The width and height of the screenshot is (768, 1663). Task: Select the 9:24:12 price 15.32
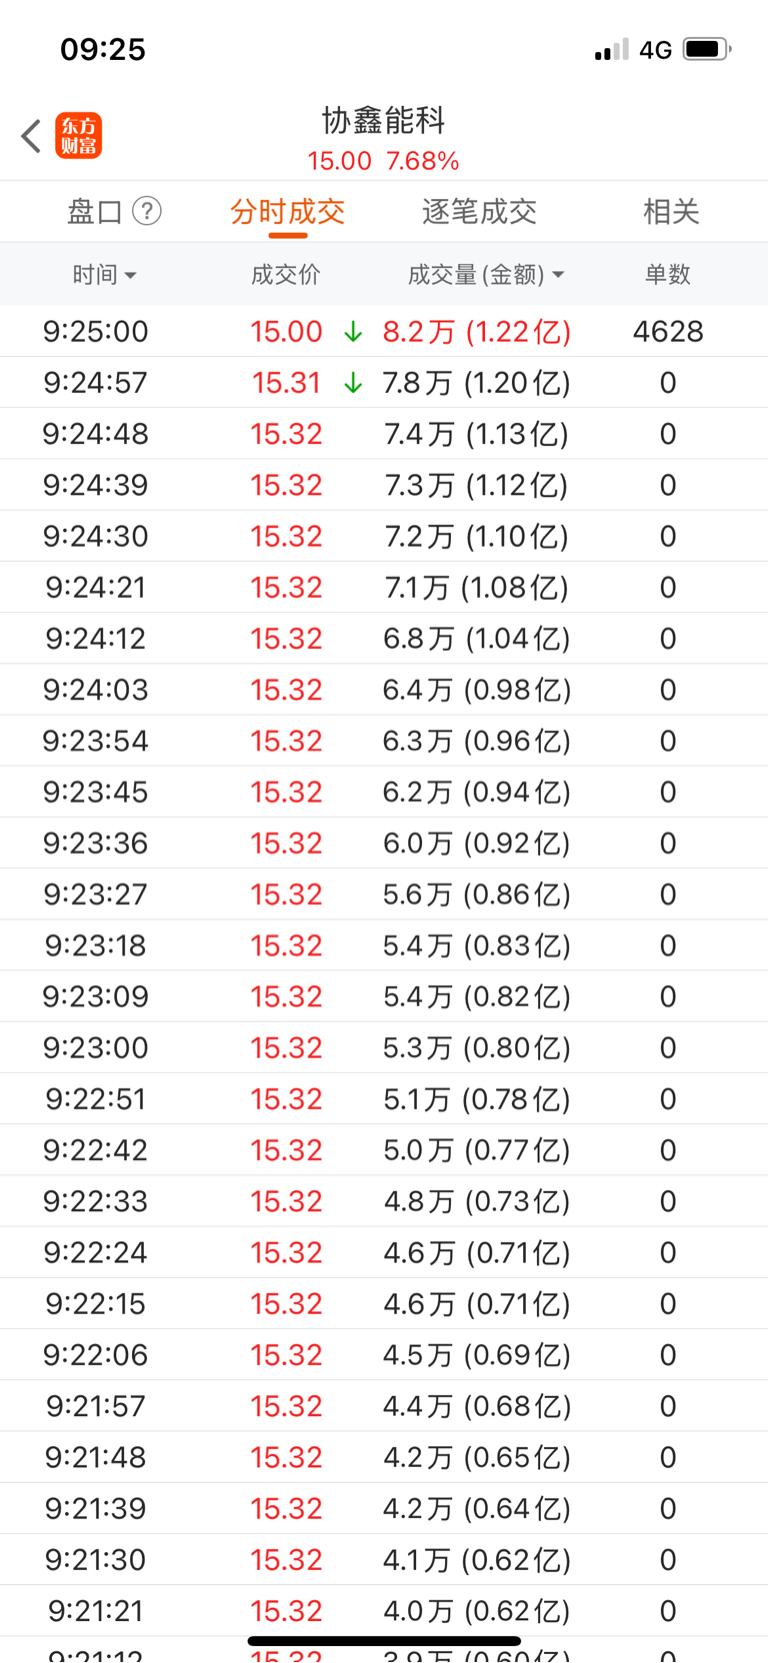coord(286,639)
